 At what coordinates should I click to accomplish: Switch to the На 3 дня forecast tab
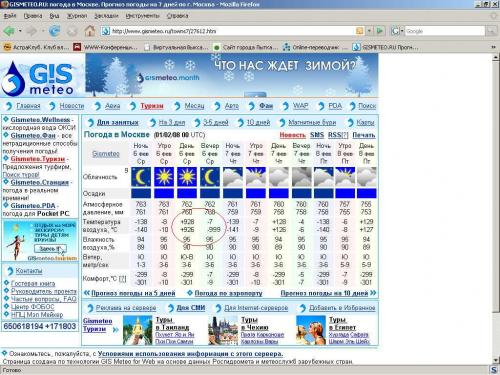[172, 122]
